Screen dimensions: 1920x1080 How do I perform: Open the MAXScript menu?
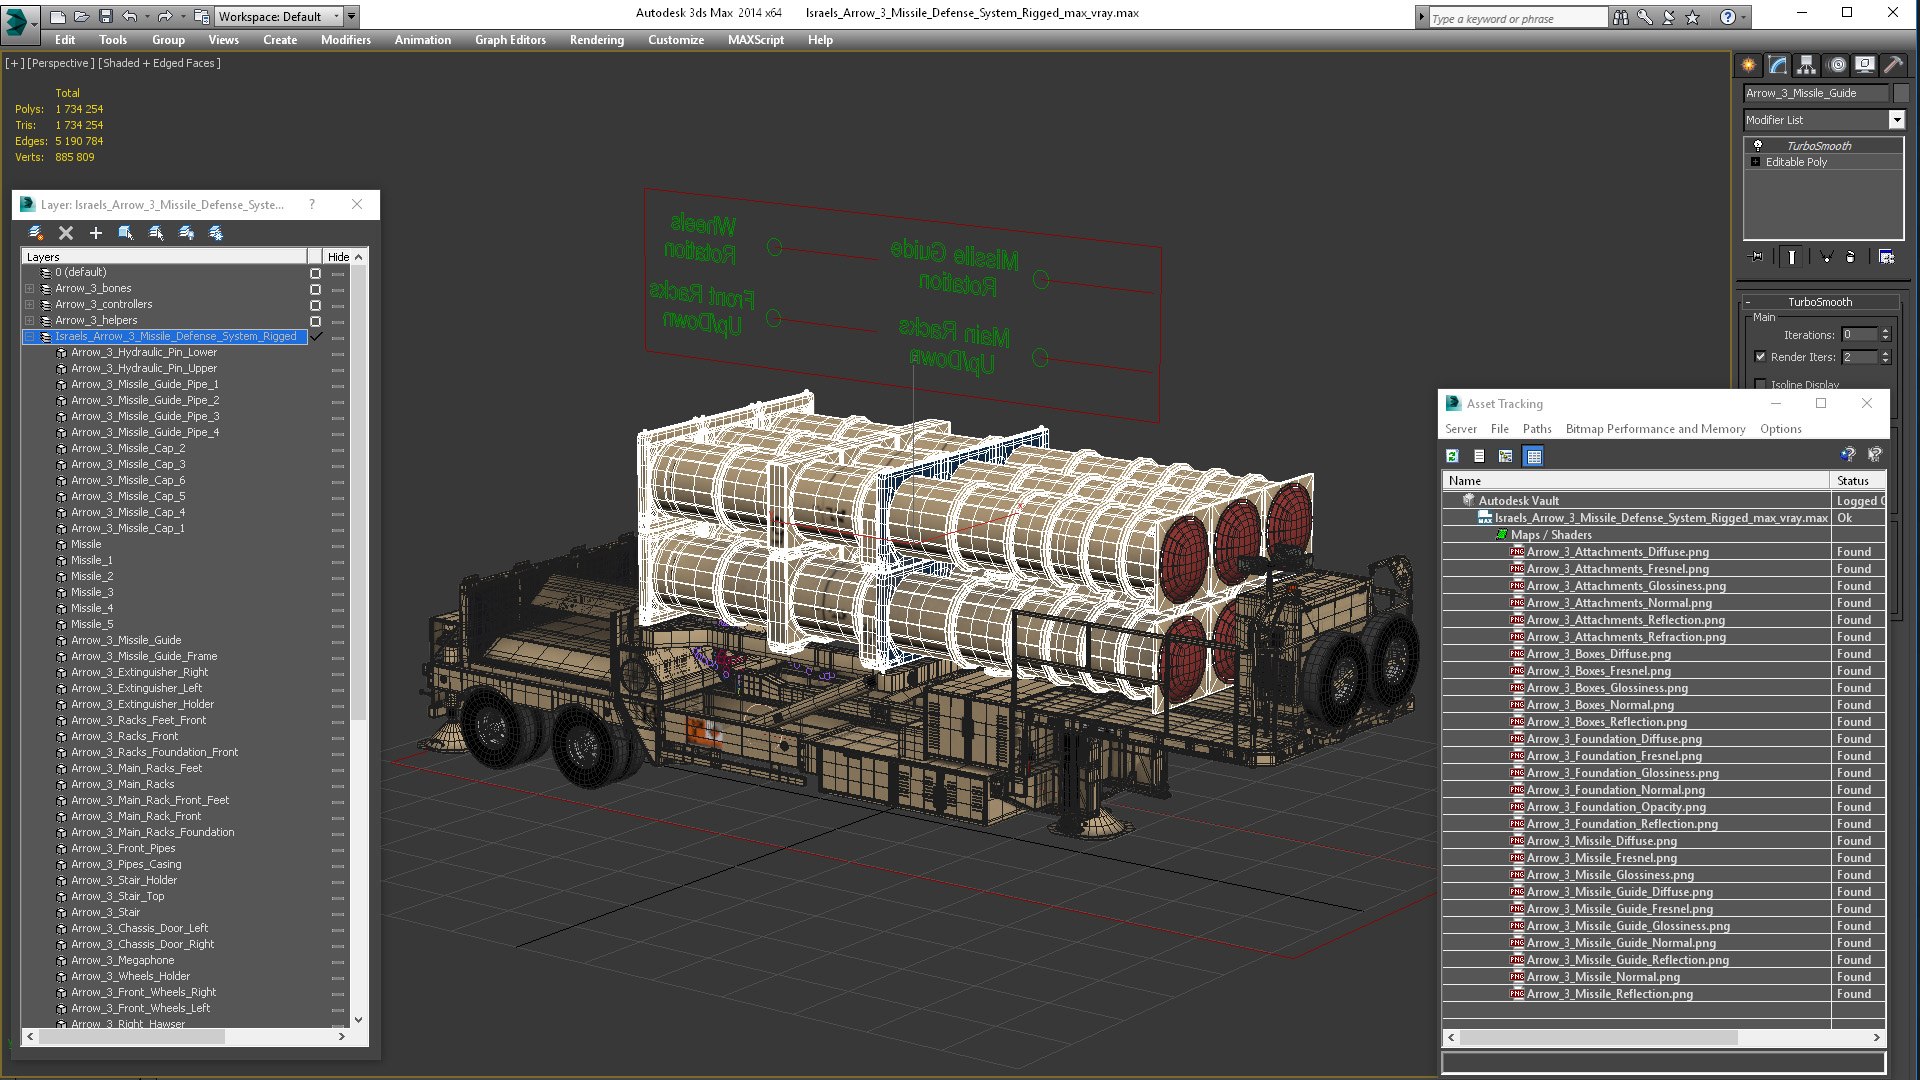click(x=756, y=40)
